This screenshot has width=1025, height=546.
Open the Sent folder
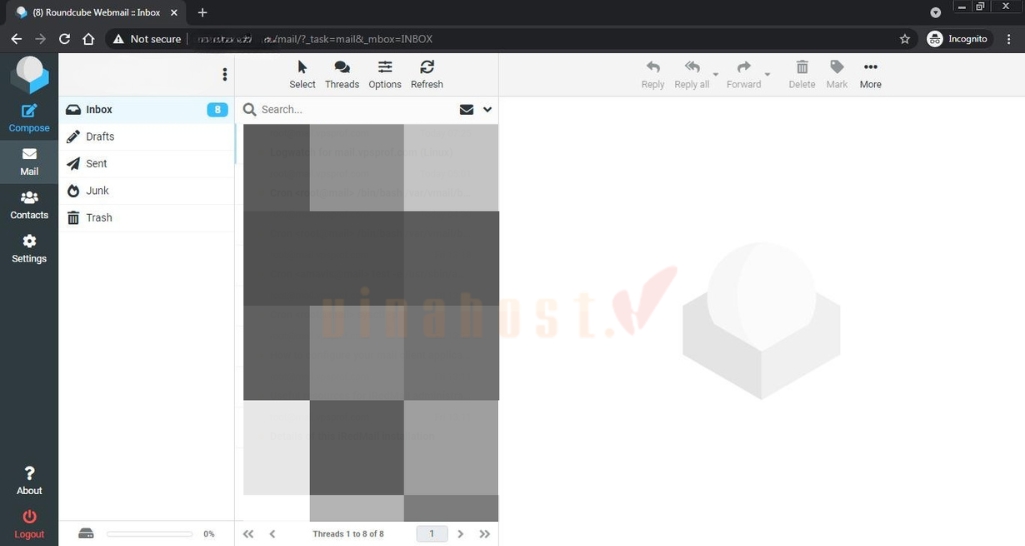click(146, 163)
